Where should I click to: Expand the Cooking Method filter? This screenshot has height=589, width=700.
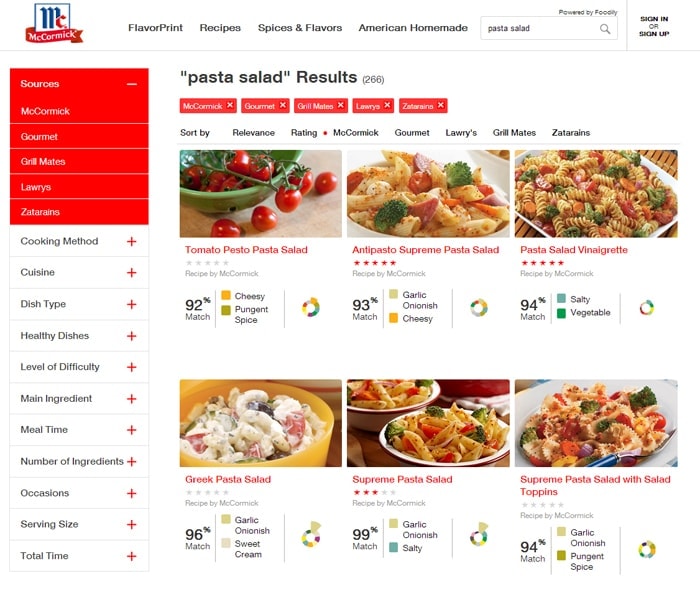pyautogui.click(x=131, y=242)
